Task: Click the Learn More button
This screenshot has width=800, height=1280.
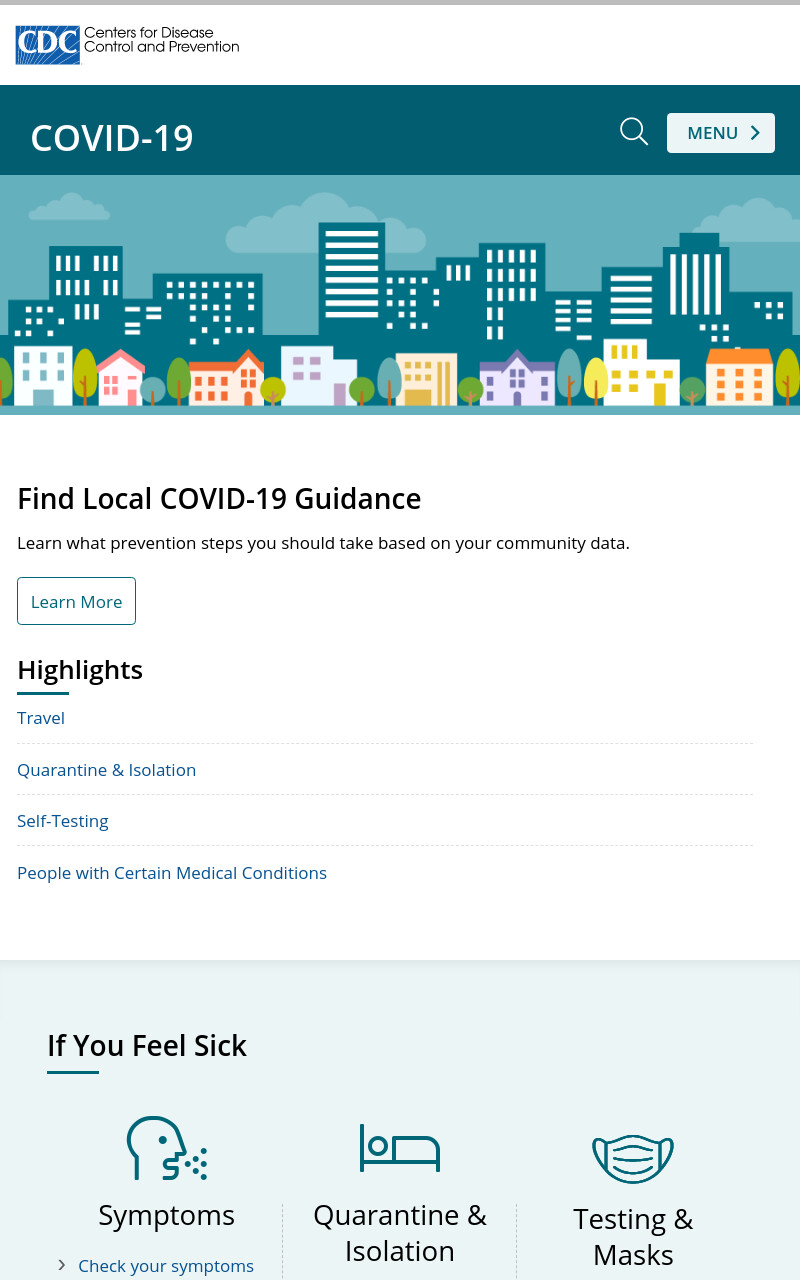Action: (x=76, y=601)
